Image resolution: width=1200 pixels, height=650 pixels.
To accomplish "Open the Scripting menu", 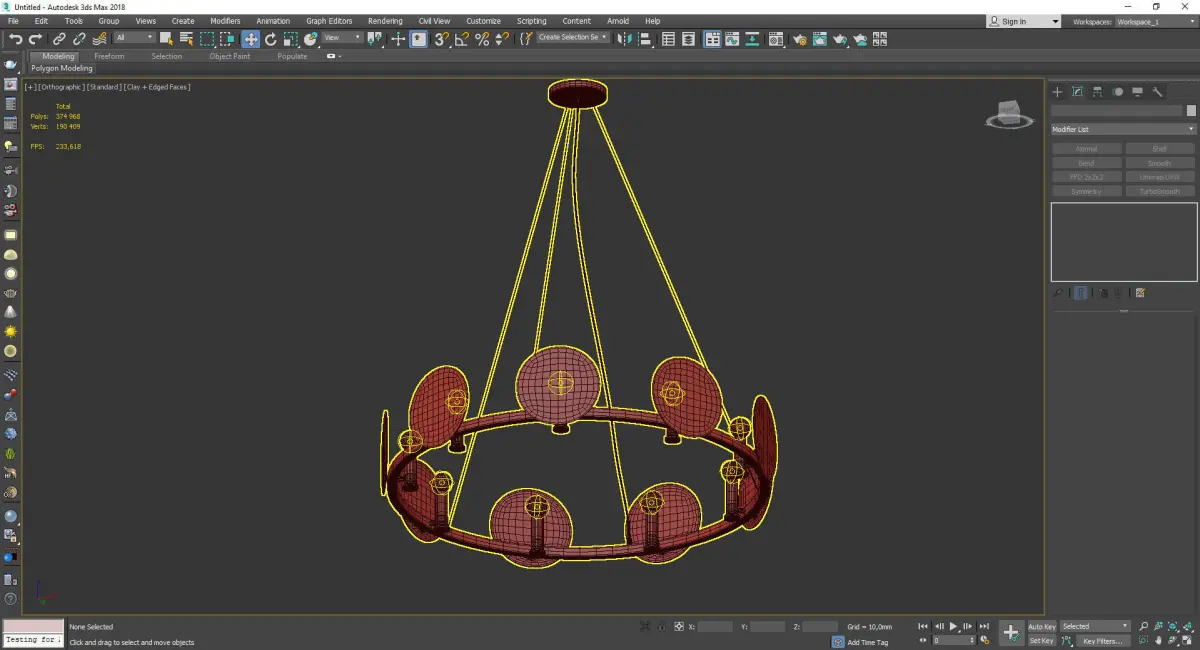I will coord(531,21).
